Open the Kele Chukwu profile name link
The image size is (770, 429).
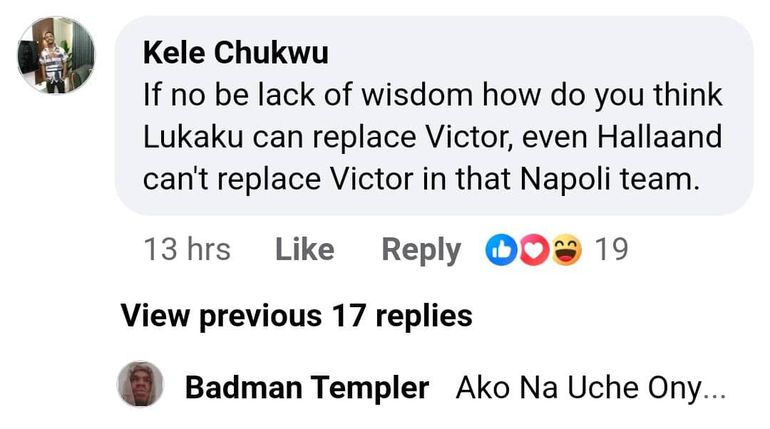click(236, 51)
